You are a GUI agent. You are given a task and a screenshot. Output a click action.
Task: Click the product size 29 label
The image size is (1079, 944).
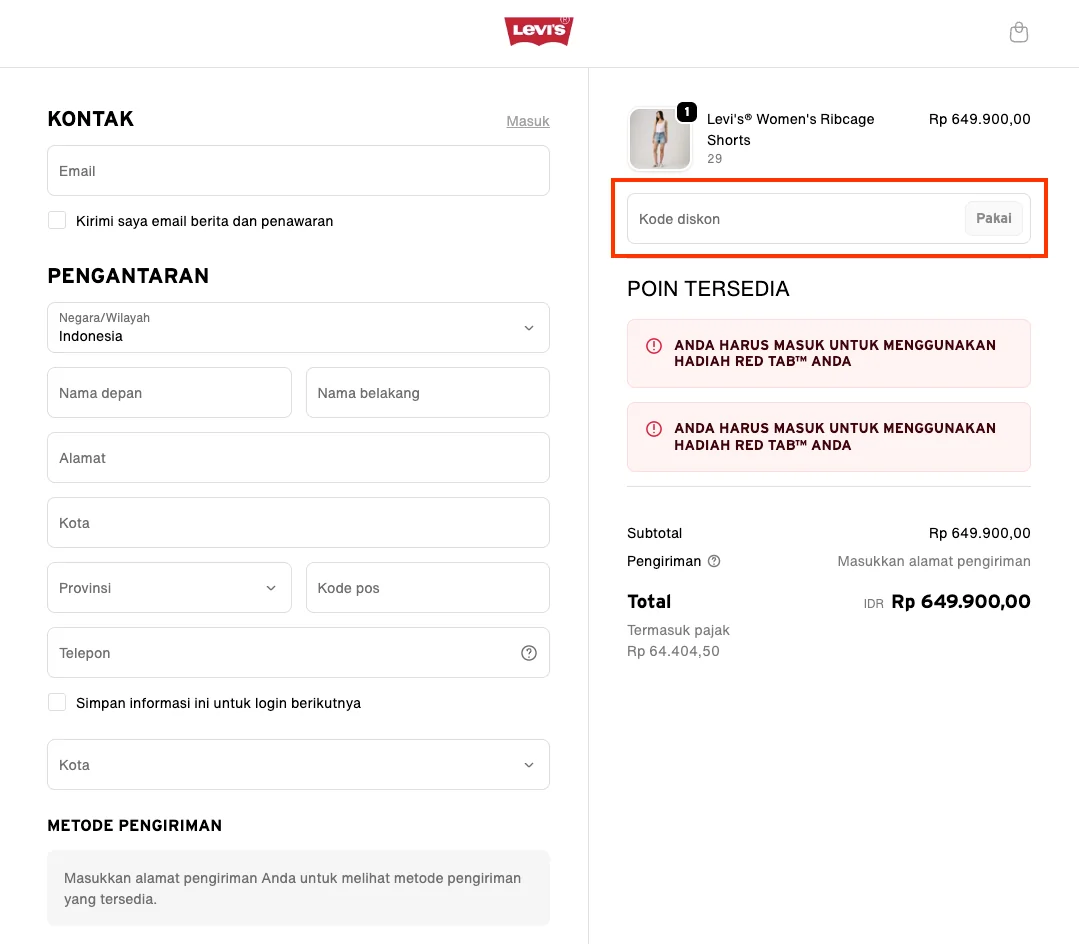[714, 159]
